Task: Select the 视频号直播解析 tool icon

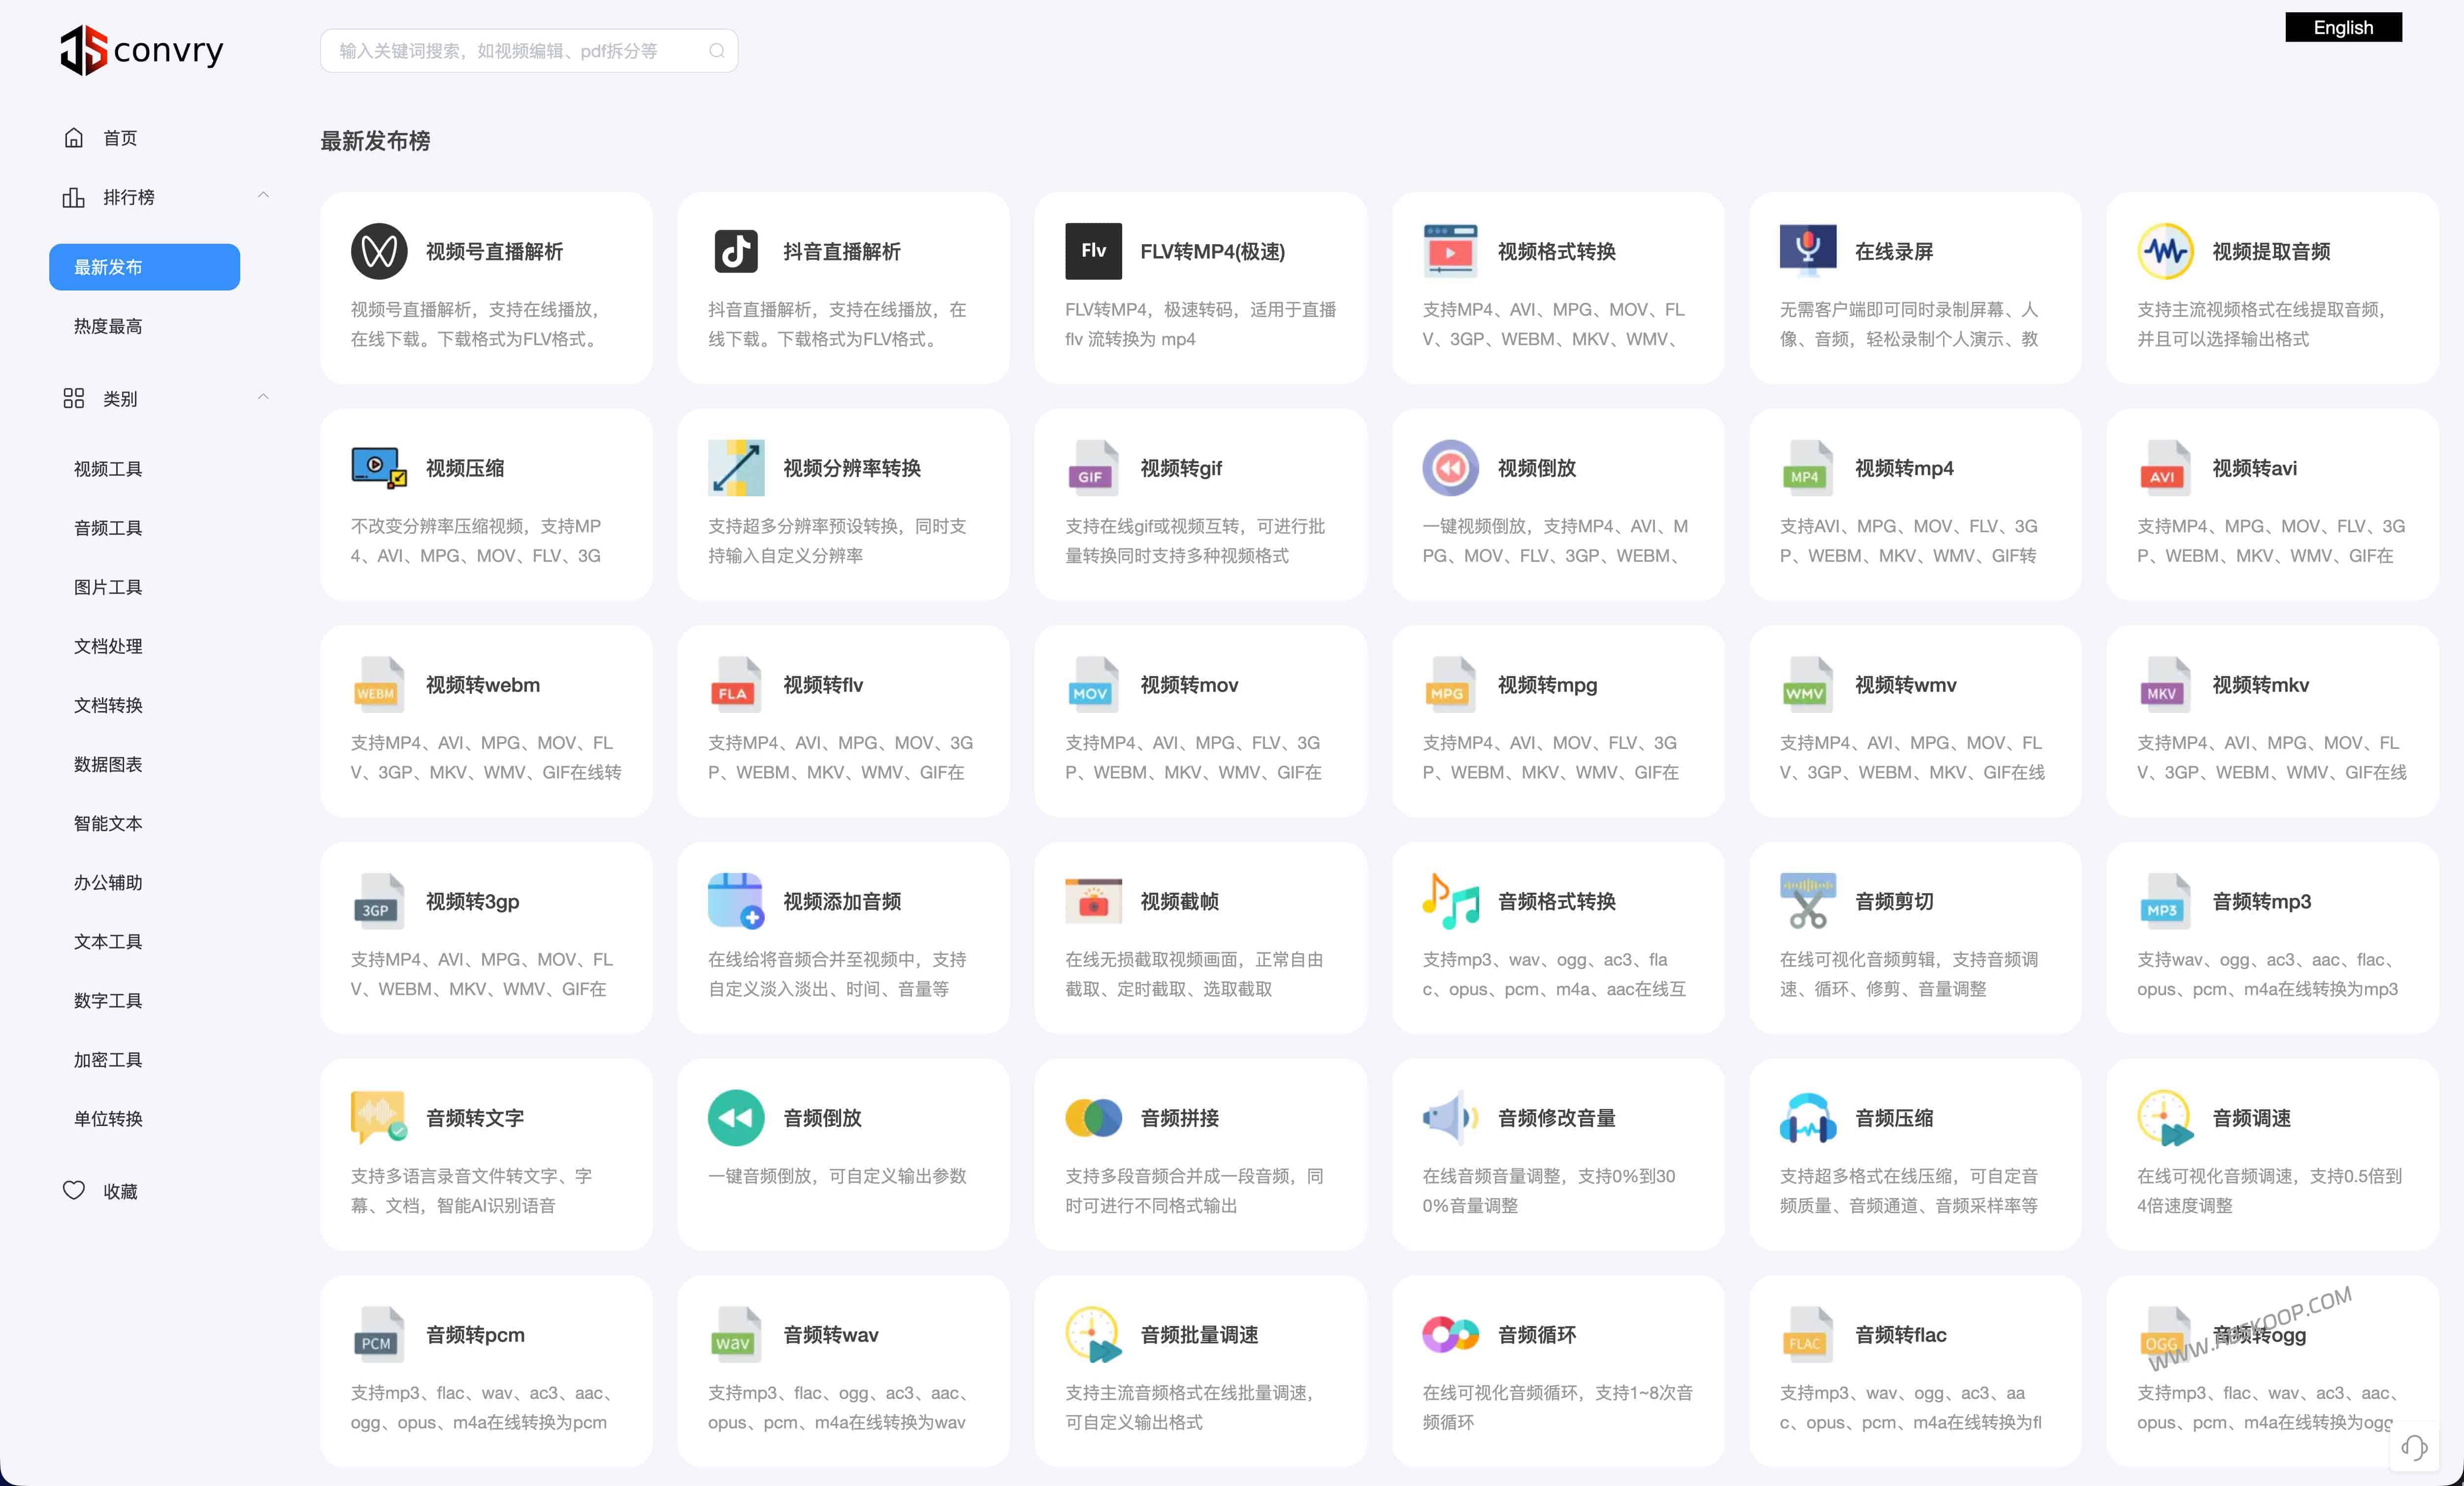Action: coord(379,251)
